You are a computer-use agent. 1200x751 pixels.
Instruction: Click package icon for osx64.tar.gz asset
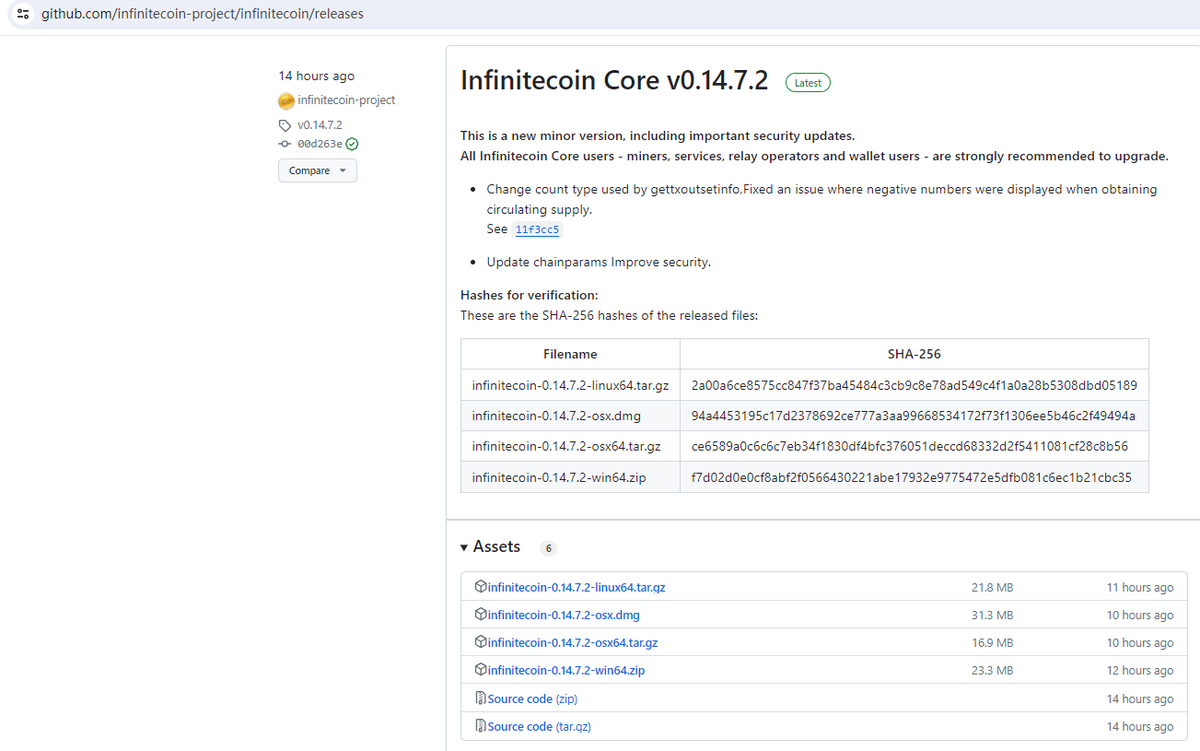[480, 642]
